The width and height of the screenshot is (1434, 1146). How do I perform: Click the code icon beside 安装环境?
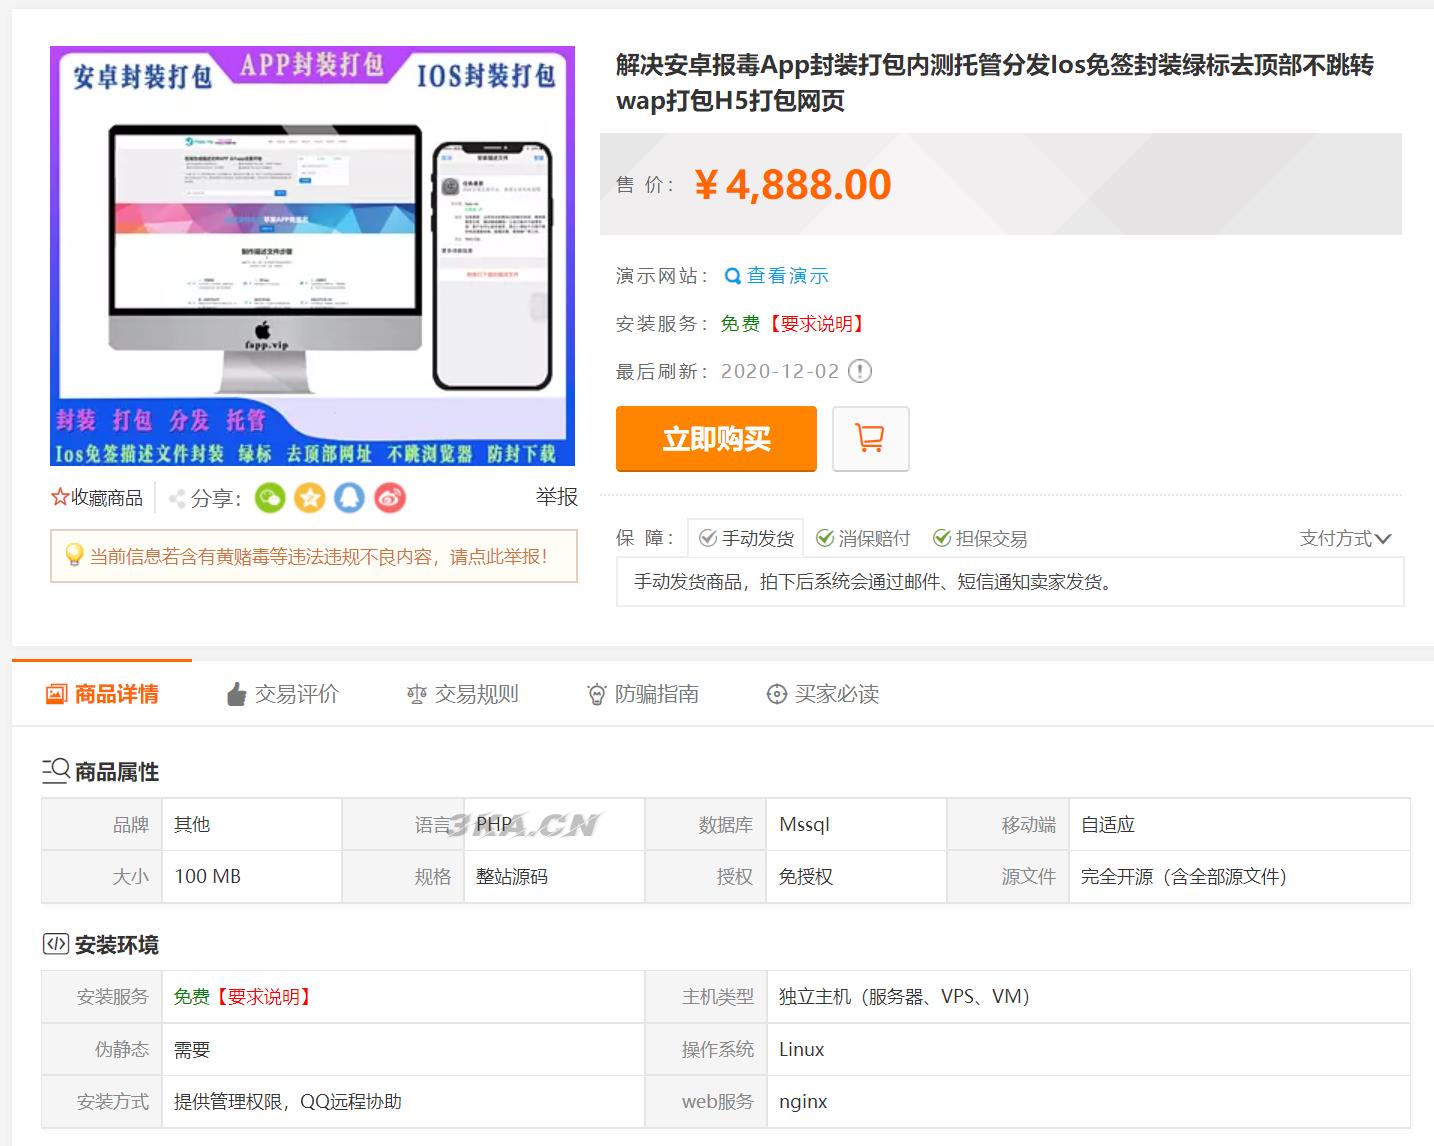[x=55, y=943]
